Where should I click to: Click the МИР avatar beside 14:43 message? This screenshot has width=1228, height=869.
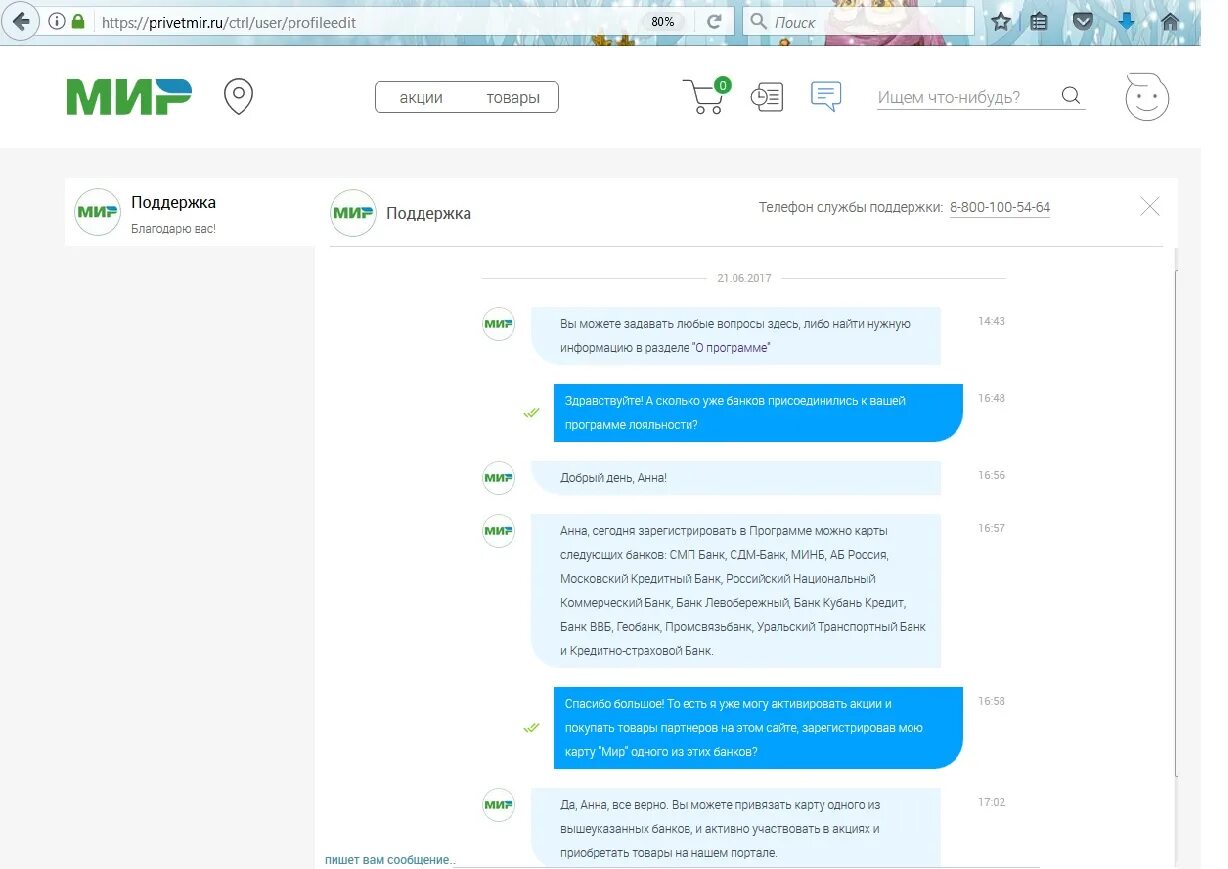(498, 324)
